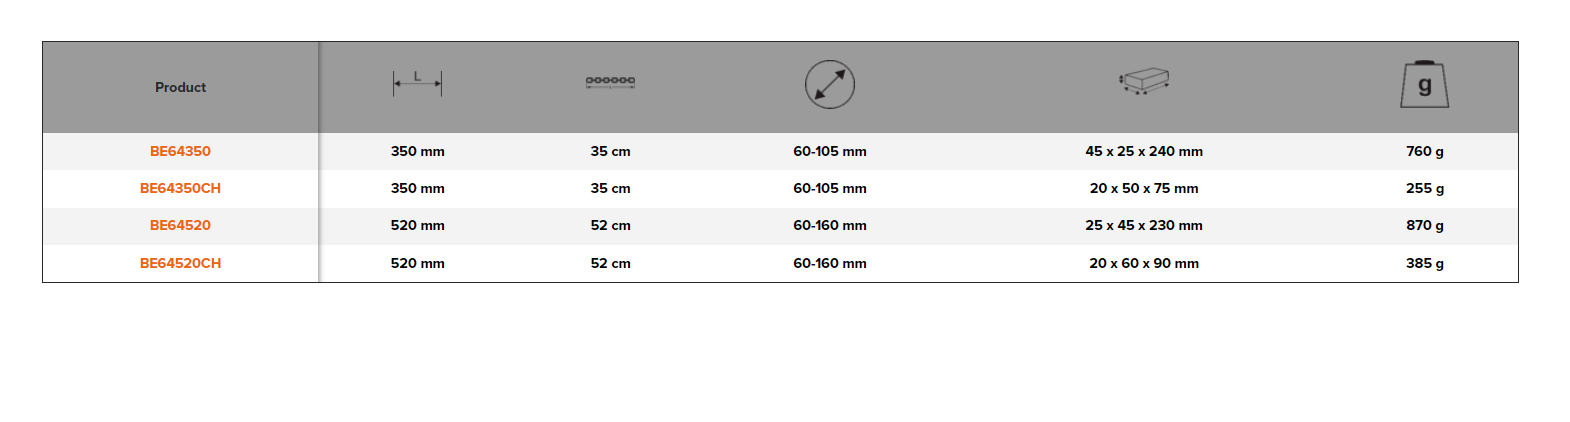Select the 60-160 mm cell for BE64520CH
Viewport: 1570px width, 422px height.
point(830,263)
